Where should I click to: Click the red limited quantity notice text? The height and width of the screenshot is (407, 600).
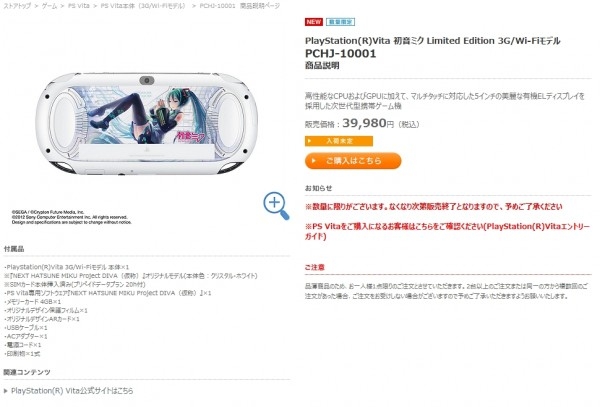[434, 207]
